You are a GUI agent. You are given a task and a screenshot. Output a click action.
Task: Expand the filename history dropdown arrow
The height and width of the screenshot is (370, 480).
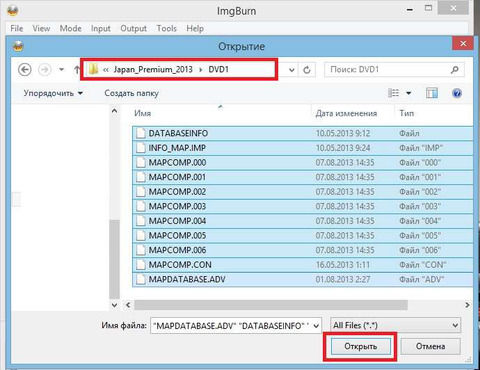(316, 326)
